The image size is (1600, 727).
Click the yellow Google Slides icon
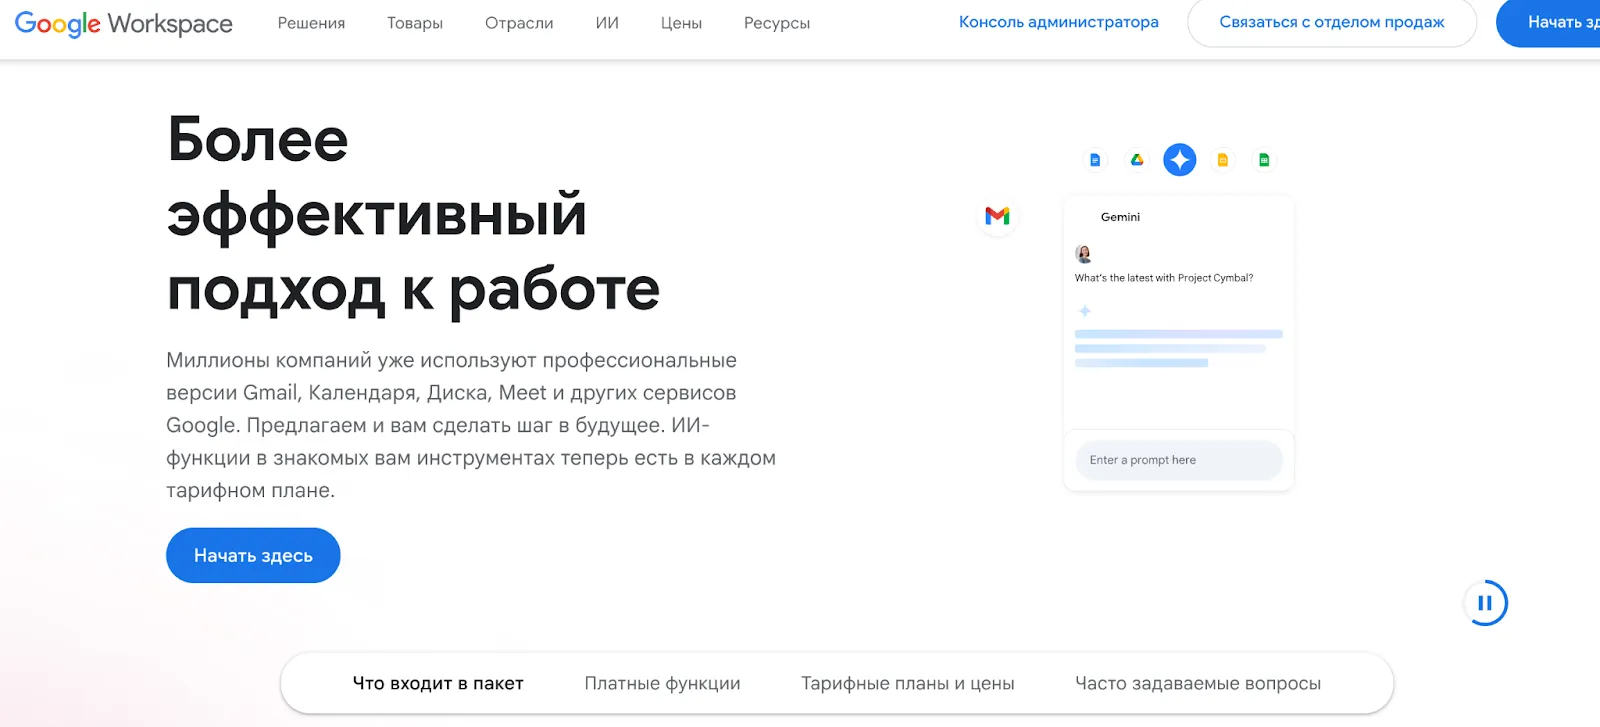(x=1222, y=160)
